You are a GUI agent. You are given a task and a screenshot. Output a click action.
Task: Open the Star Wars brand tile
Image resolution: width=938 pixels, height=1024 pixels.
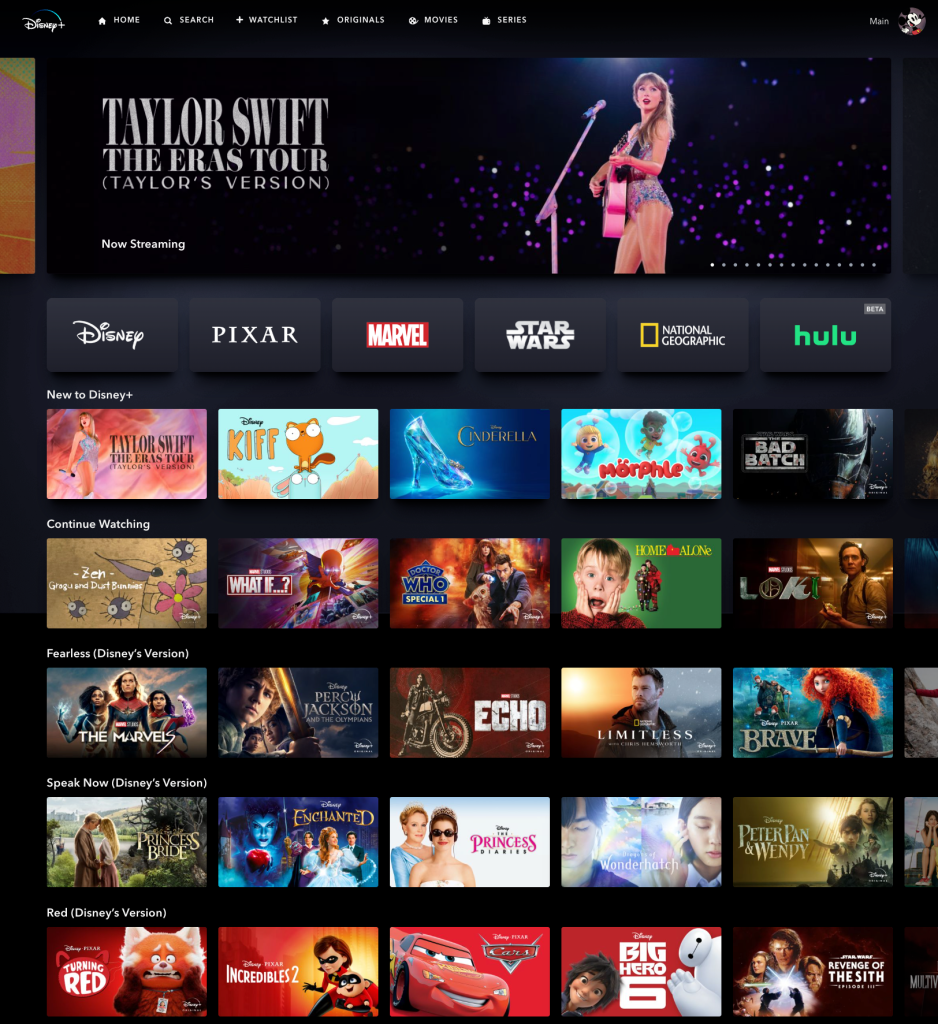point(540,334)
